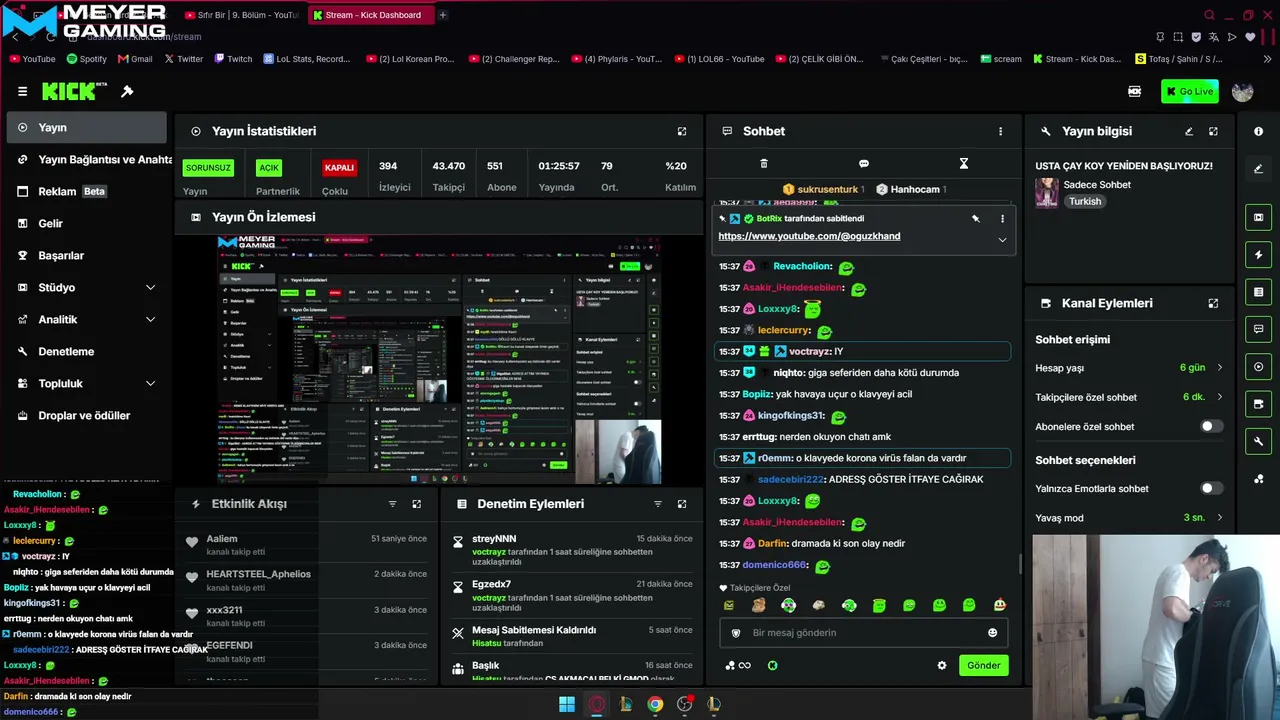
Task: Click the green K icon below chat input
Action: click(772, 665)
